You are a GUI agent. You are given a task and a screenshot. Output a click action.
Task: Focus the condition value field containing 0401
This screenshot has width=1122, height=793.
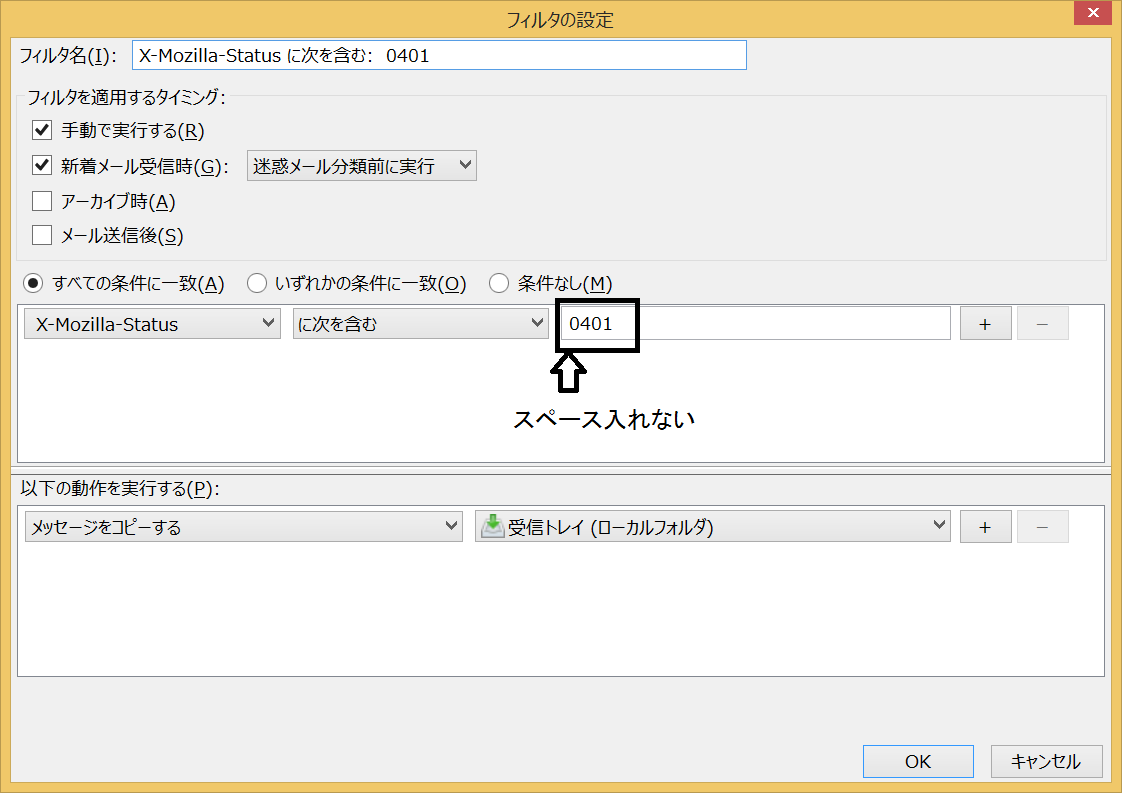[756, 323]
